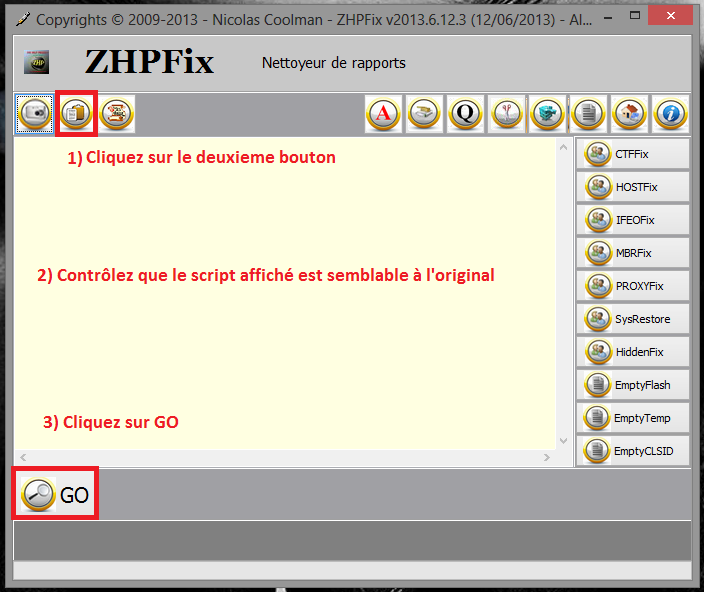Click the blue info toolbar button
This screenshot has height=592, width=704.
coord(670,114)
